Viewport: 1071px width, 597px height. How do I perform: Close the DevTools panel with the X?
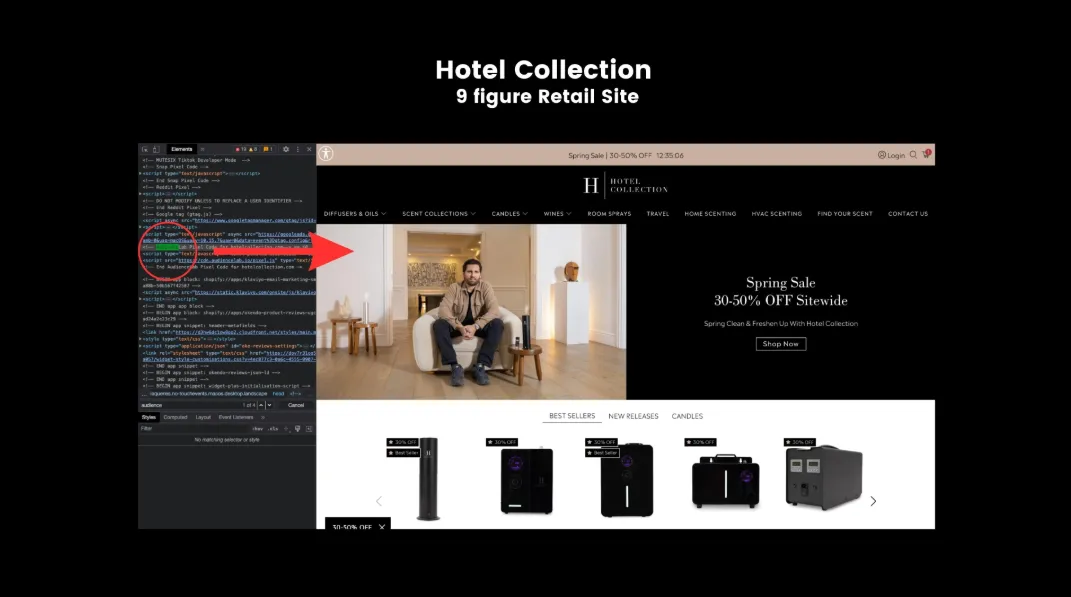309,149
